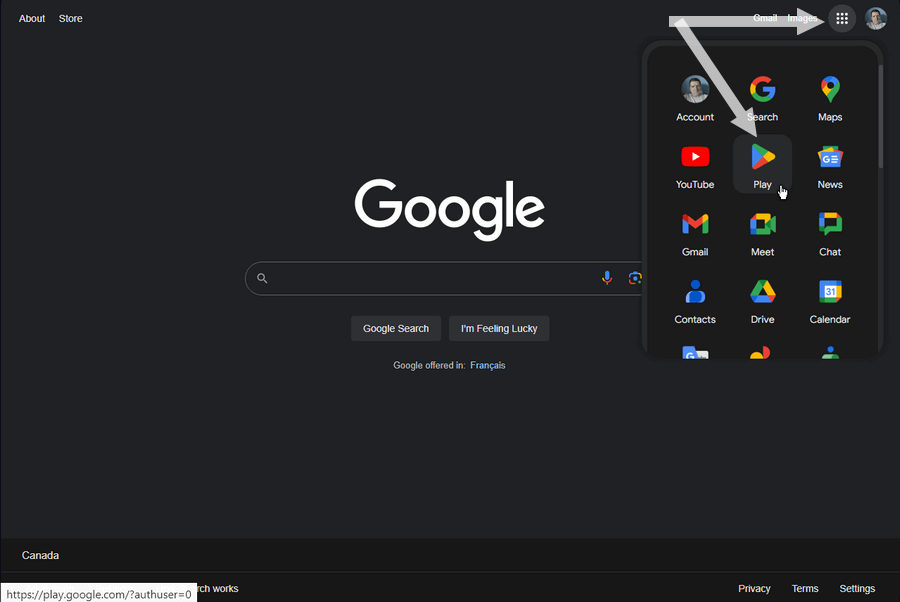900x602 pixels.
Task: Click the Canada region text
Action: 40,556
